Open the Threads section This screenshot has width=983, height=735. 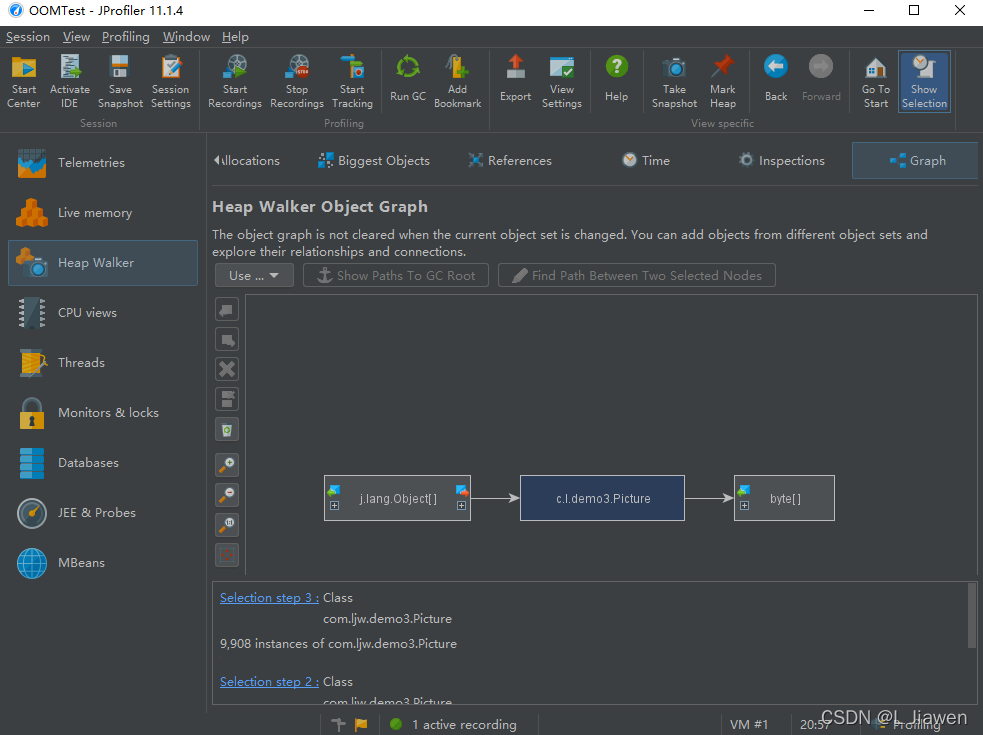103,363
